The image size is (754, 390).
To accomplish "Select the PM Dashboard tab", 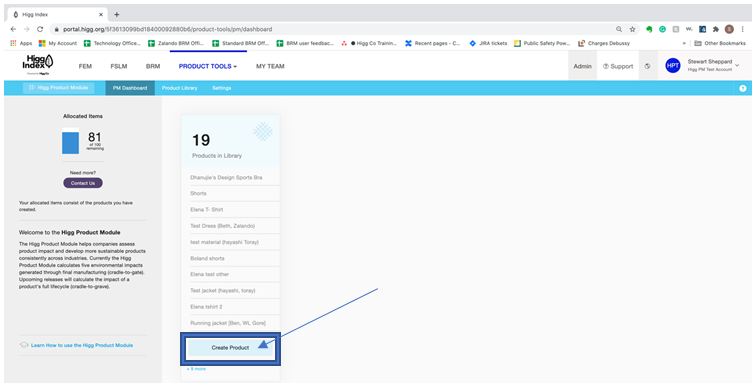I will coord(130,88).
